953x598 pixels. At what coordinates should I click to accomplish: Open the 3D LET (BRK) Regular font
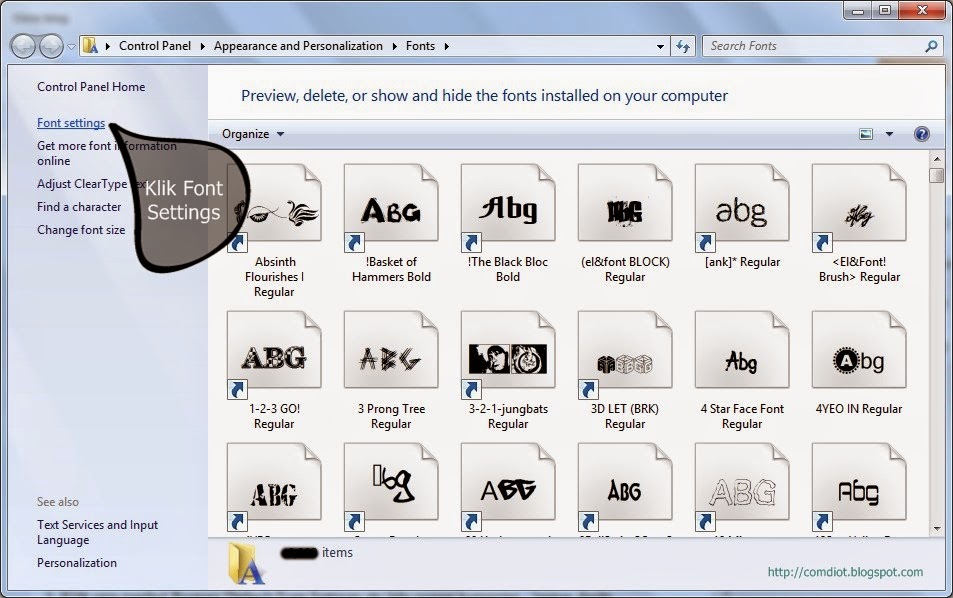tap(624, 348)
